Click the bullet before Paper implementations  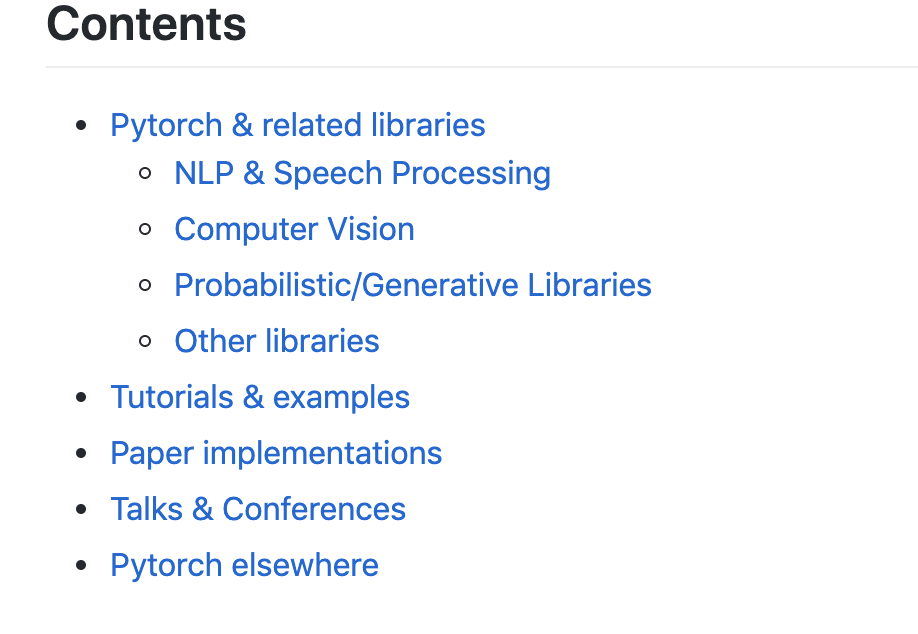coord(82,454)
